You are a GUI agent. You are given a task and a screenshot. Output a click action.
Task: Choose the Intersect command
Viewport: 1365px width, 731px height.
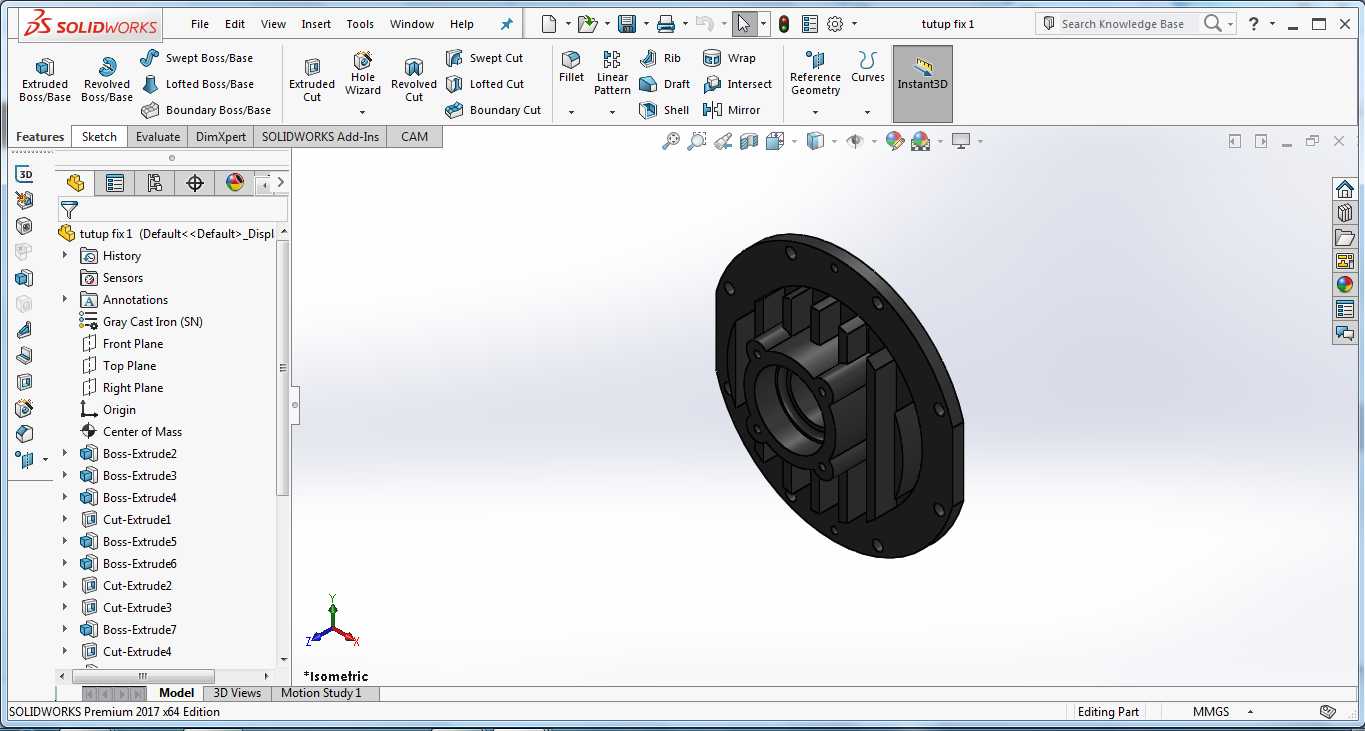click(738, 84)
